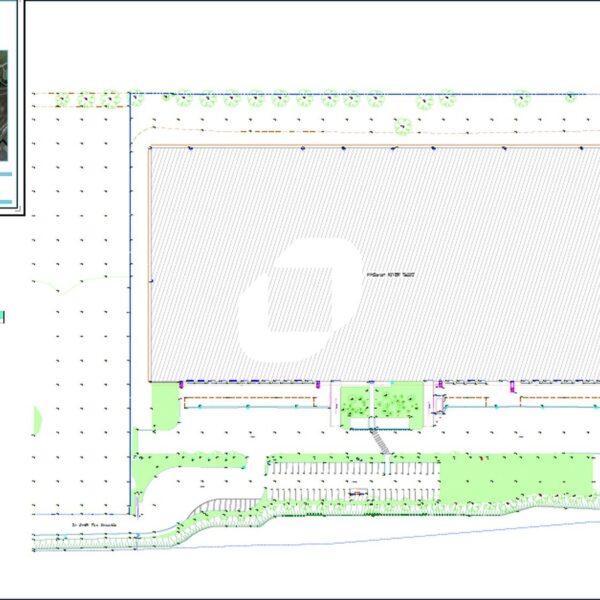Click the right green courtyard planter
600x600 pixels.
pos(399,404)
